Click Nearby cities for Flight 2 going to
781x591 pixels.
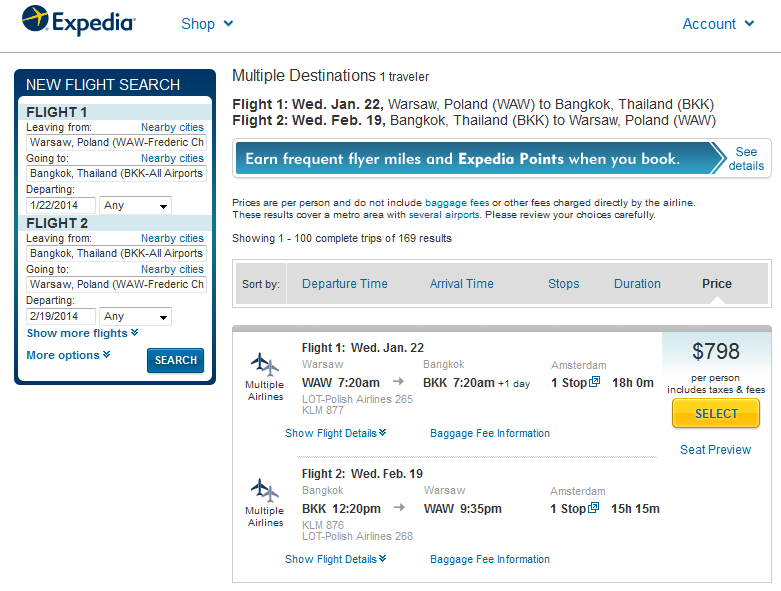172,269
